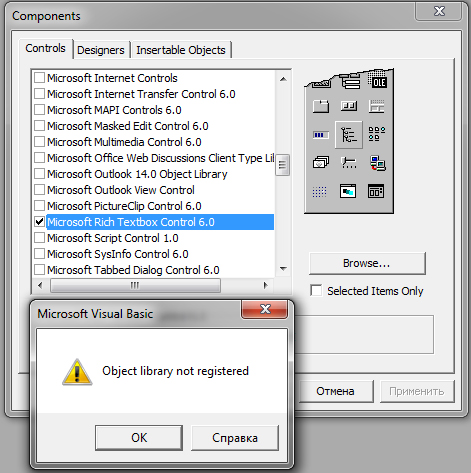Click the Применить button
The height and width of the screenshot is (473, 471).
coord(417,391)
